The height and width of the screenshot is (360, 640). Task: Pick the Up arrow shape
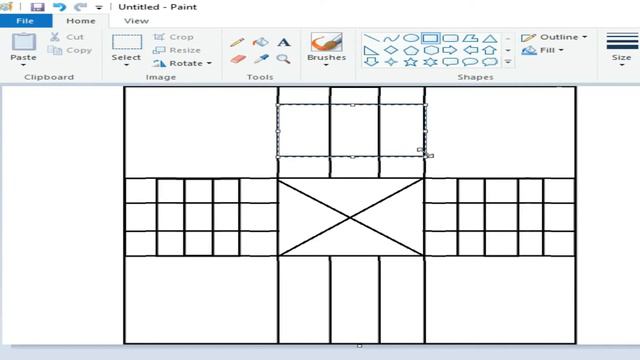coord(490,50)
